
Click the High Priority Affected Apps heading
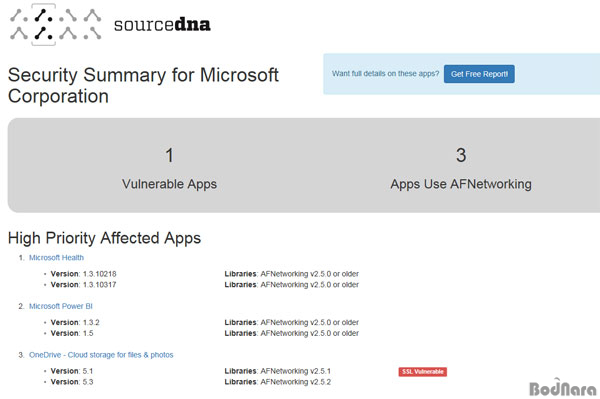[104, 238]
